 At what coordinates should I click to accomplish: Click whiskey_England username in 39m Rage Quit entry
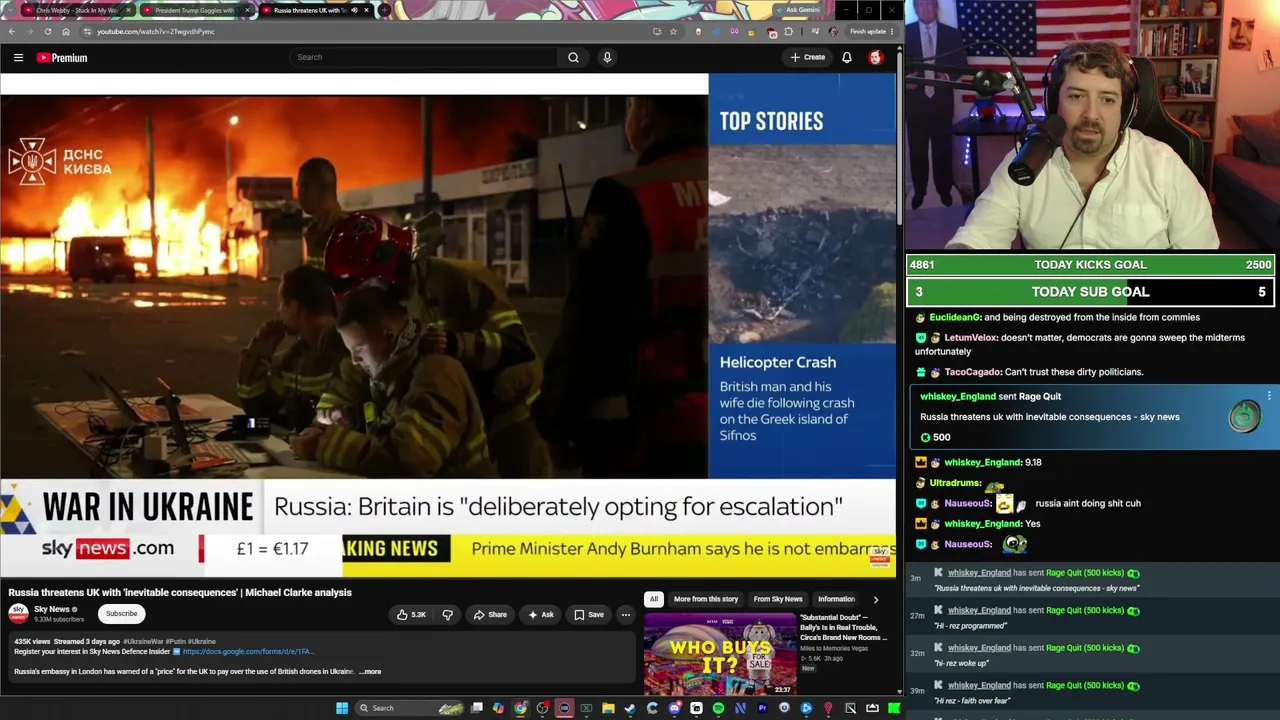[x=979, y=686]
